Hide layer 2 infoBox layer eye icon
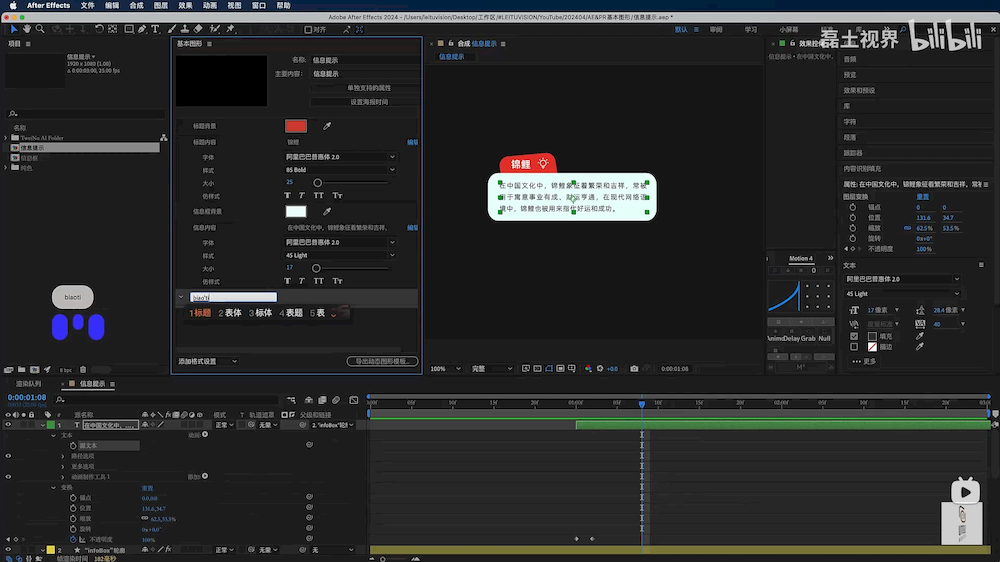The width and height of the screenshot is (1000, 562). coord(8,550)
